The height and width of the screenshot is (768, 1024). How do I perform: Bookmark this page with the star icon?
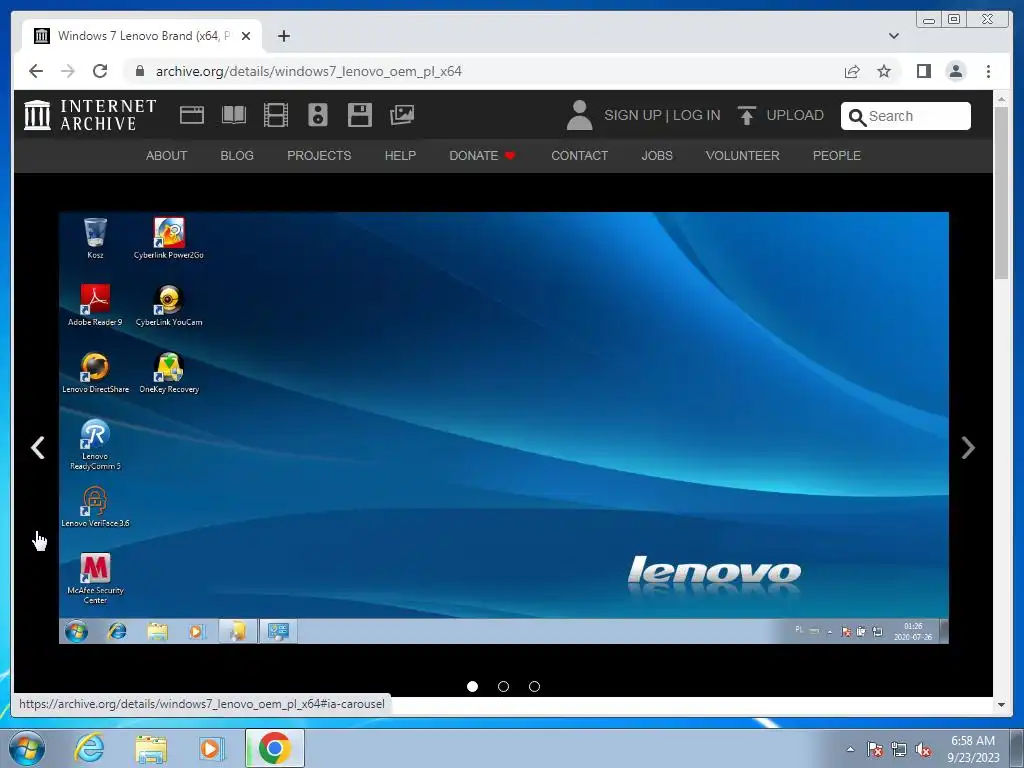click(884, 71)
